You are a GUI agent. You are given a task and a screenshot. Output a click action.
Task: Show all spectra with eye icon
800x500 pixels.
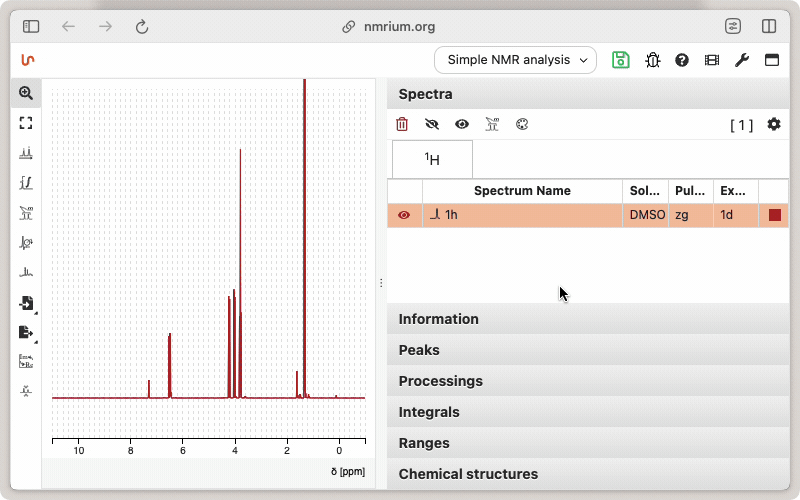coord(462,125)
